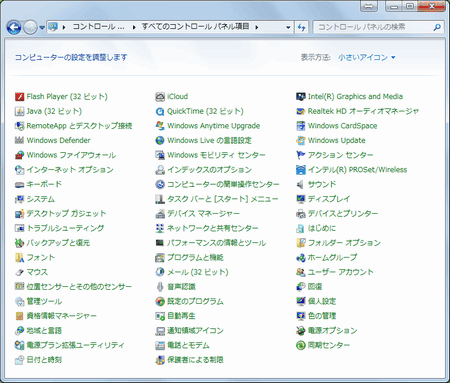The image size is (450, 383).
Task: Click the iCloud icon
Action: [x=160, y=97]
